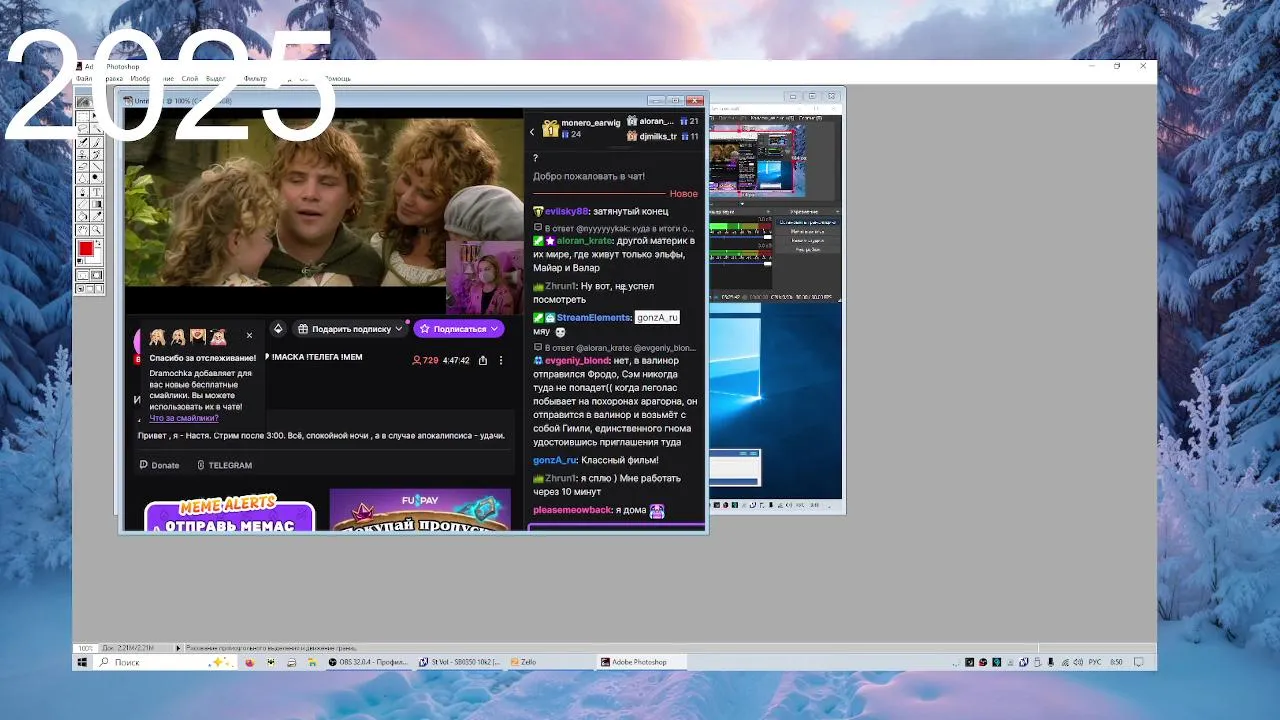
Task: Pick the white background color swatch
Action: [97, 258]
